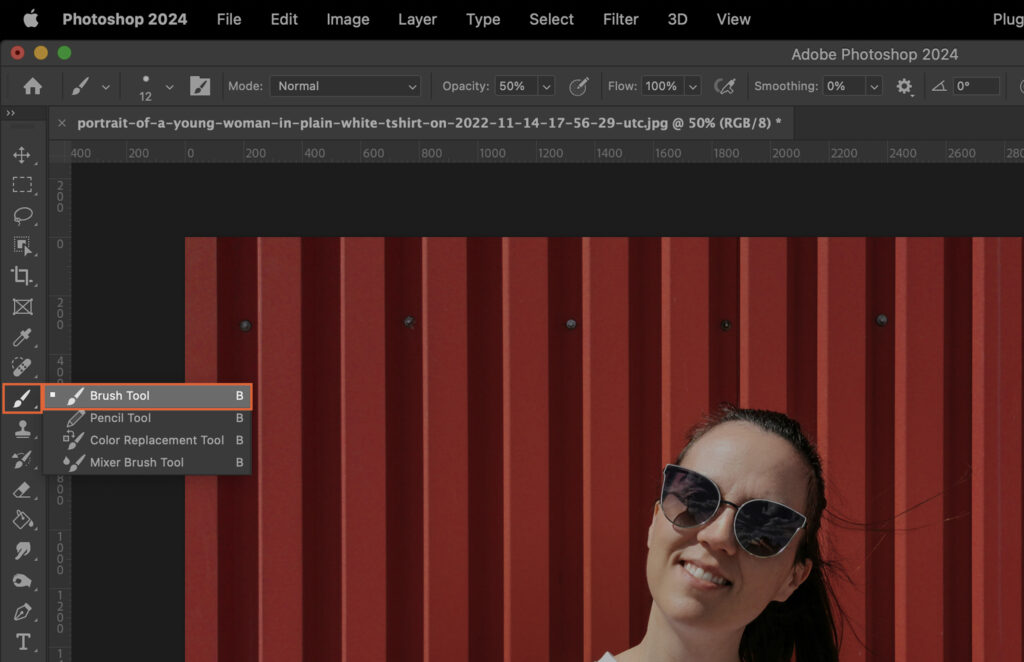Select the Move tool
This screenshot has height=662, width=1024.
pos(22,154)
